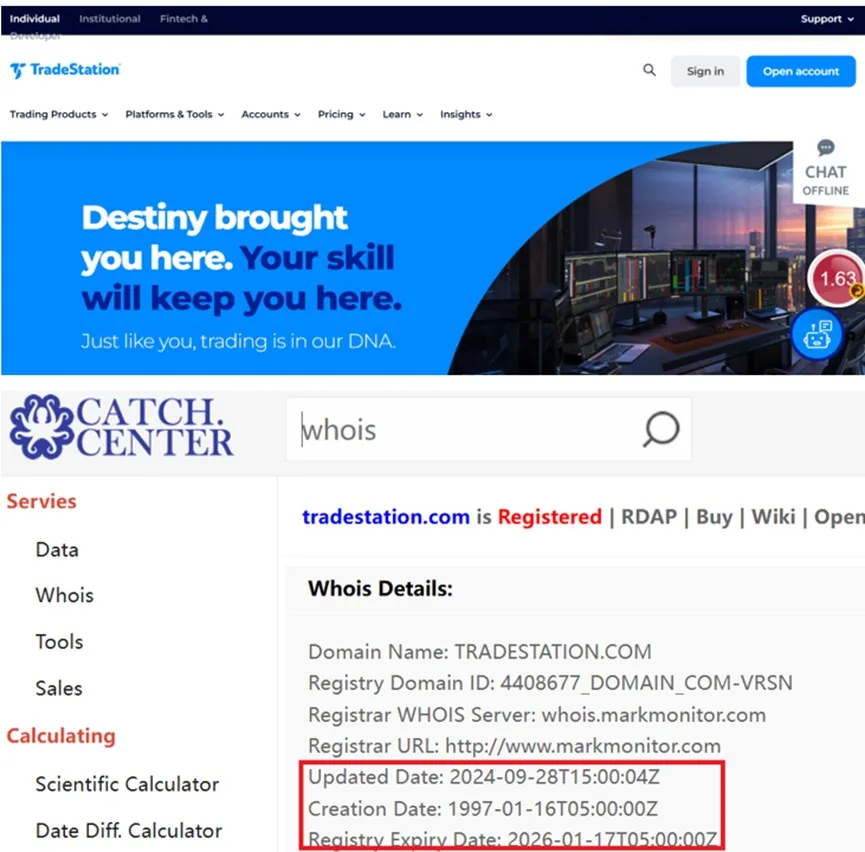Click the Open account button
865x852 pixels.
(801, 71)
